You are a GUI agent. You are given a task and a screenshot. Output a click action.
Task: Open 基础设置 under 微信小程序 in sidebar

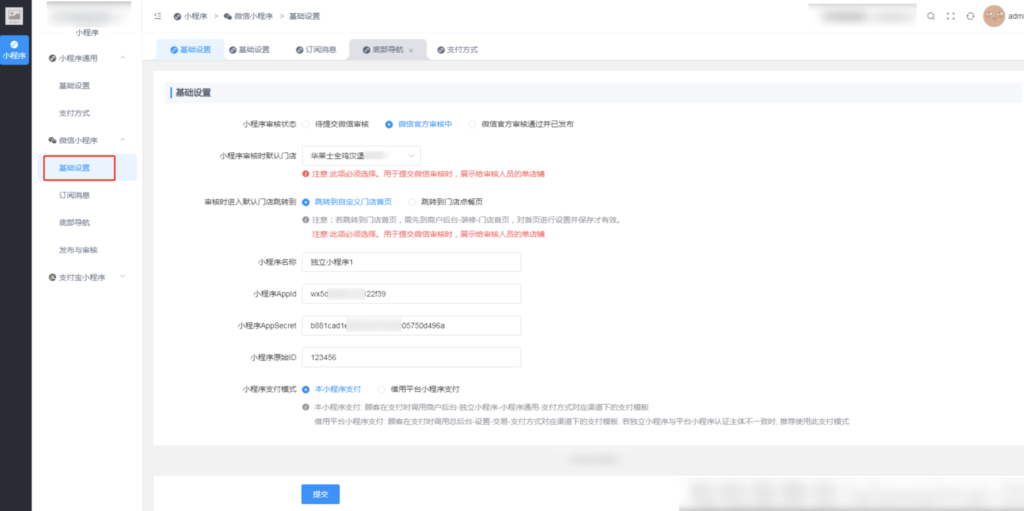74,168
